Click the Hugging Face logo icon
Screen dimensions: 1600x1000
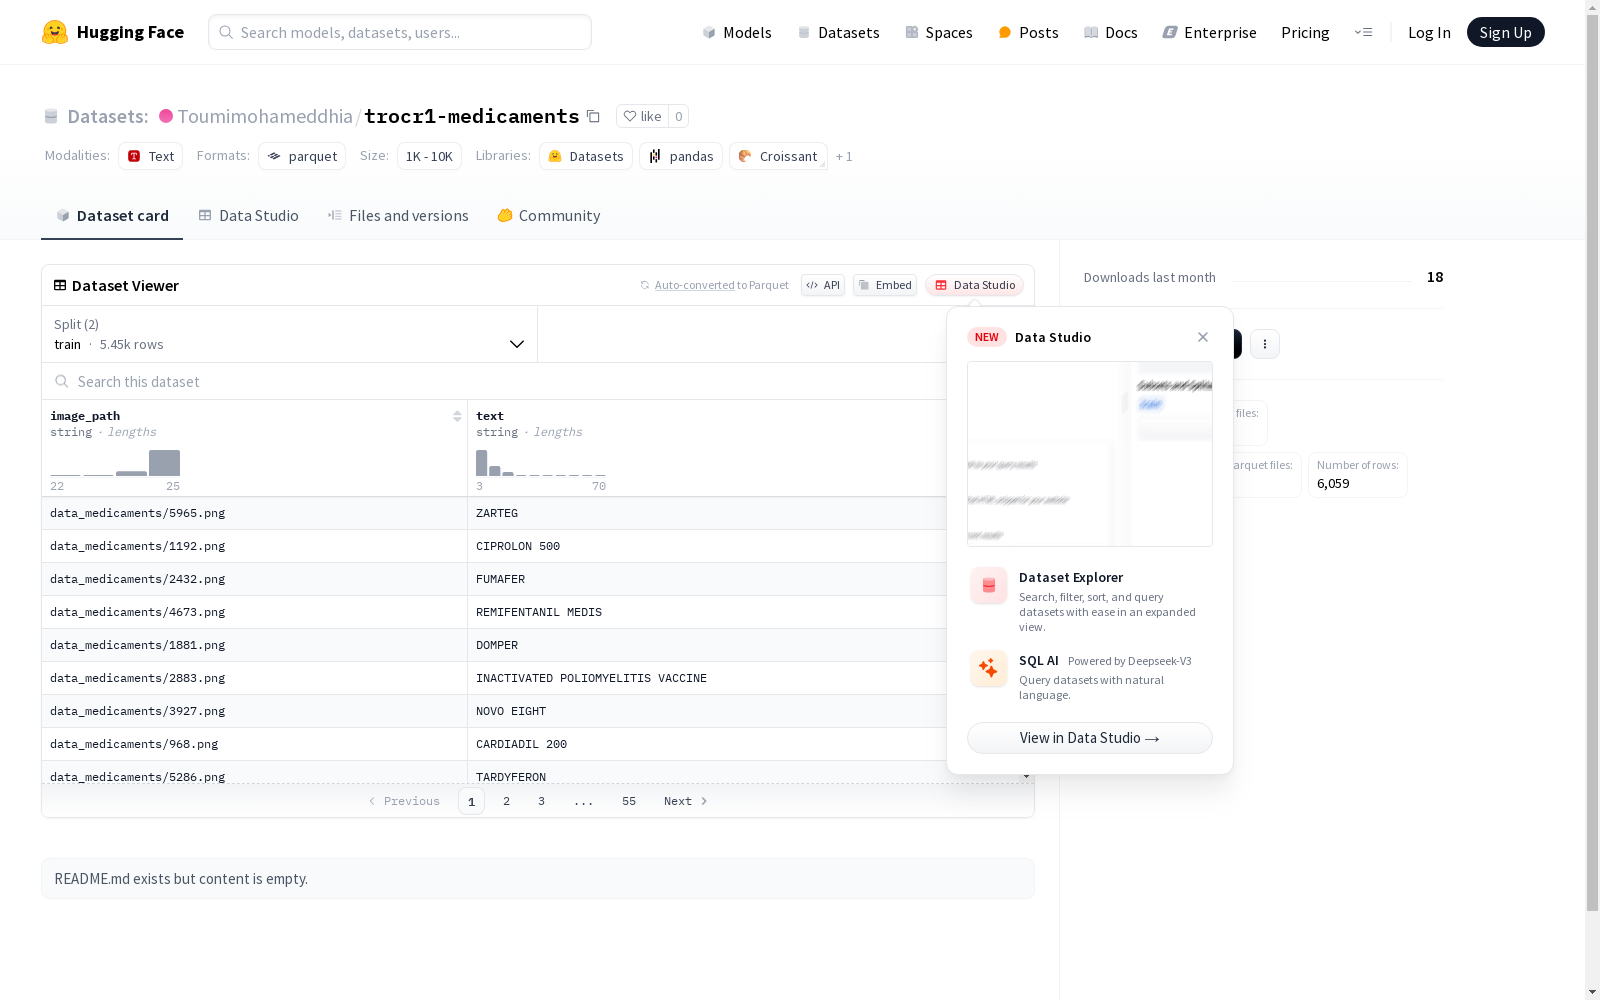coord(55,32)
